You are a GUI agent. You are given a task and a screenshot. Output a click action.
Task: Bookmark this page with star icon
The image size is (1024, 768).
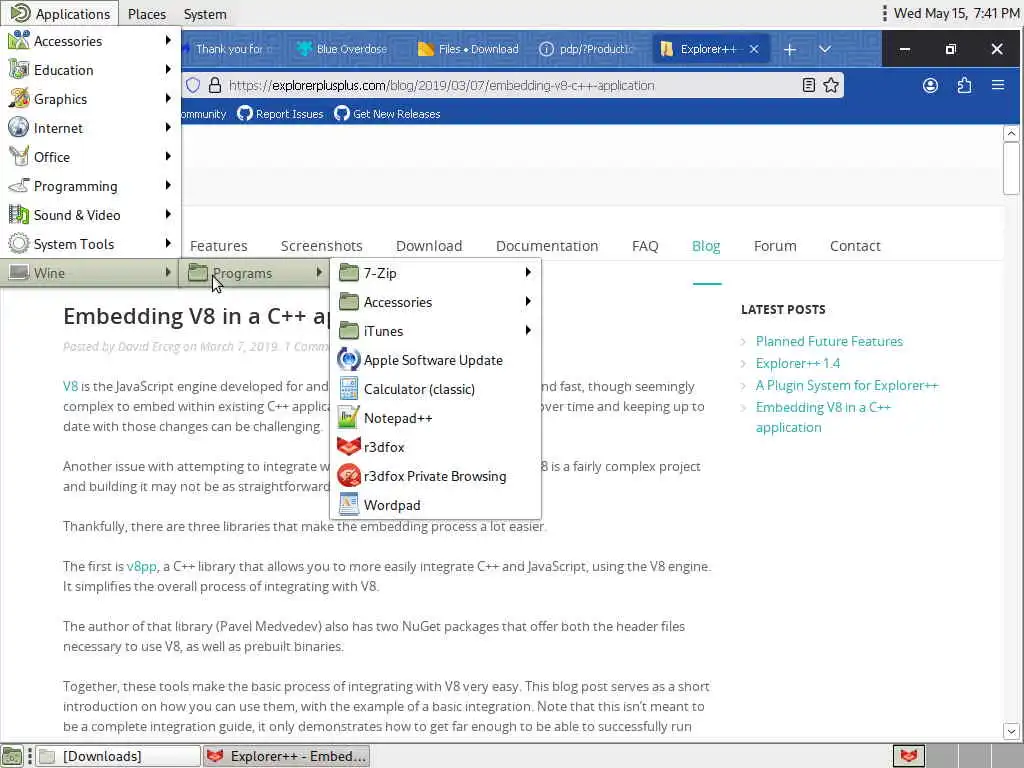[831, 86]
